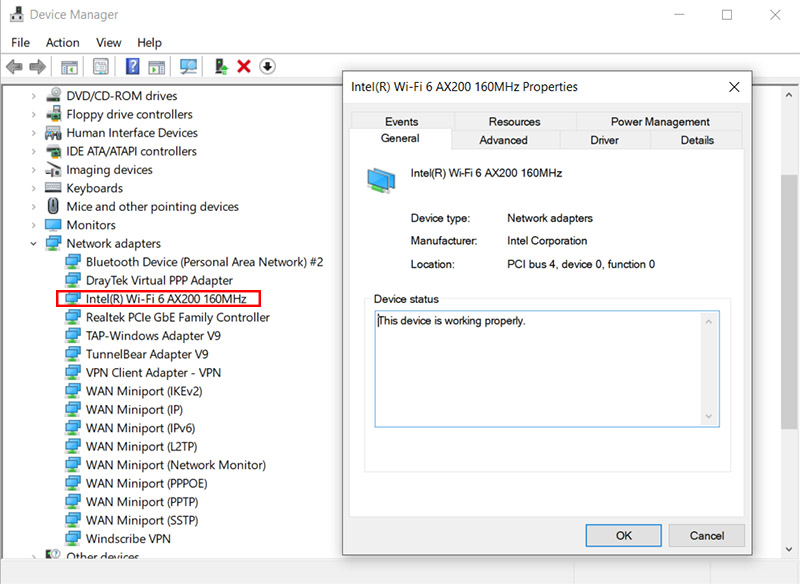This screenshot has width=800, height=584.
Task: Click the Device status text box
Action: point(547,369)
